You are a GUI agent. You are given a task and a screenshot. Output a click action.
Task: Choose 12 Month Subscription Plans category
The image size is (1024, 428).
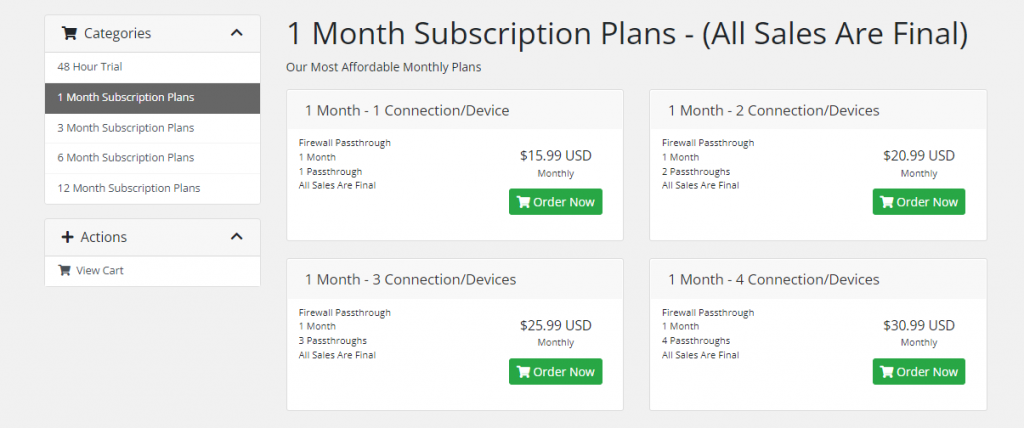pyautogui.click(x=129, y=188)
